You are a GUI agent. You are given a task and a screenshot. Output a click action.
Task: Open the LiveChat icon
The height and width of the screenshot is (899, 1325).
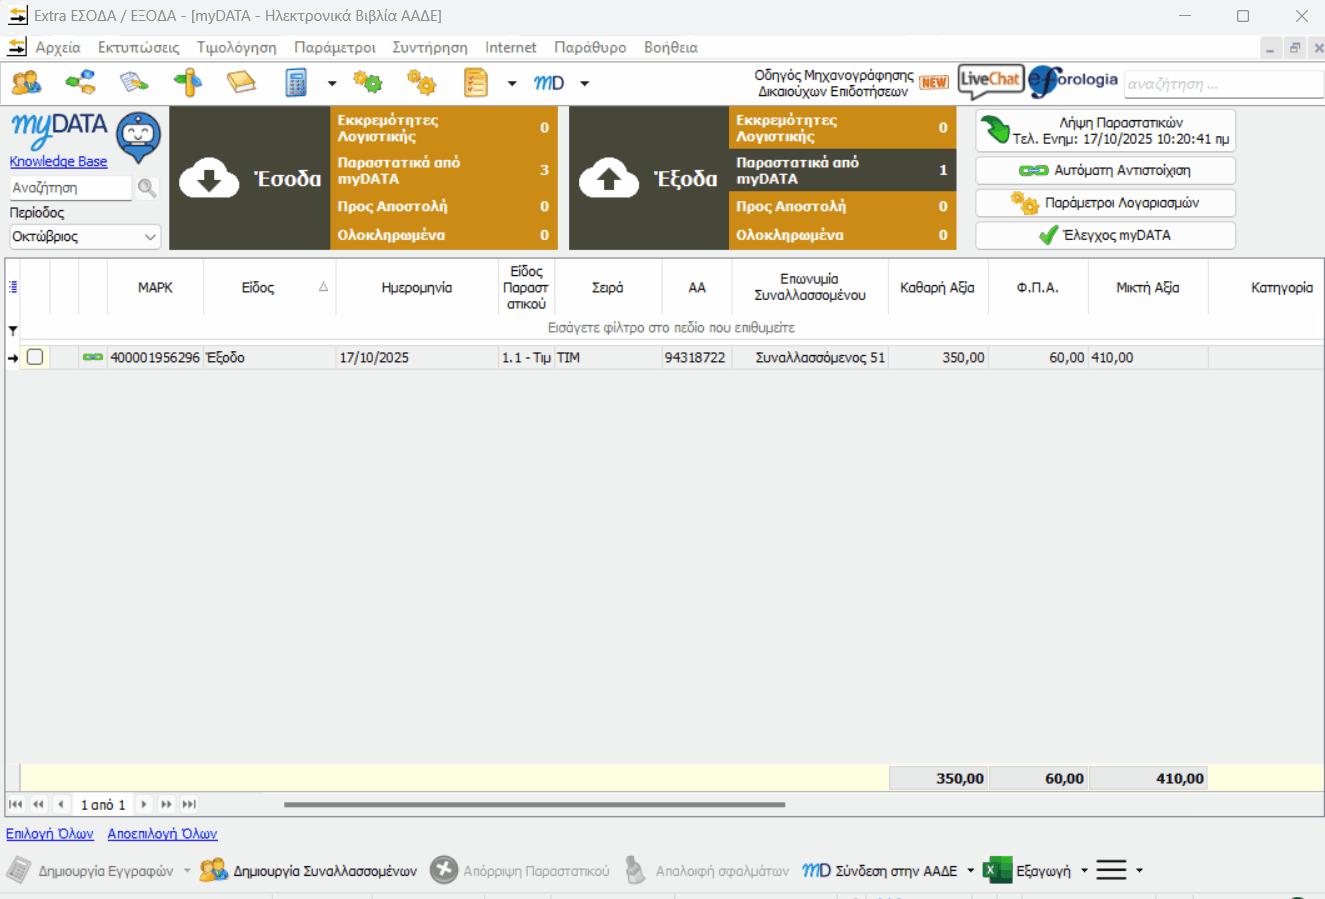tap(990, 81)
